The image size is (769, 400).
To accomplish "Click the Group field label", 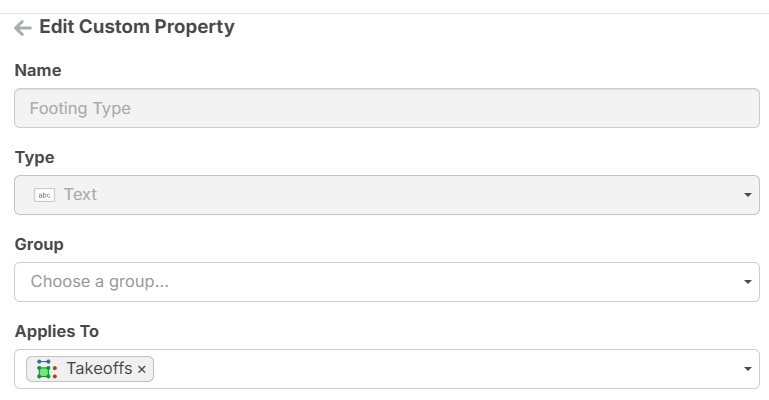I will coord(39,244).
